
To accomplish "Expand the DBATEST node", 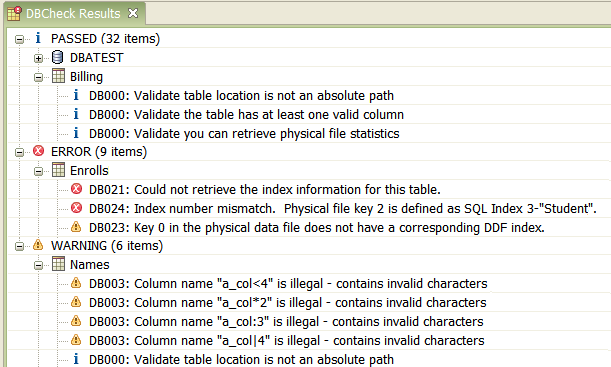I will pyautogui.click(x=38, y=58).
